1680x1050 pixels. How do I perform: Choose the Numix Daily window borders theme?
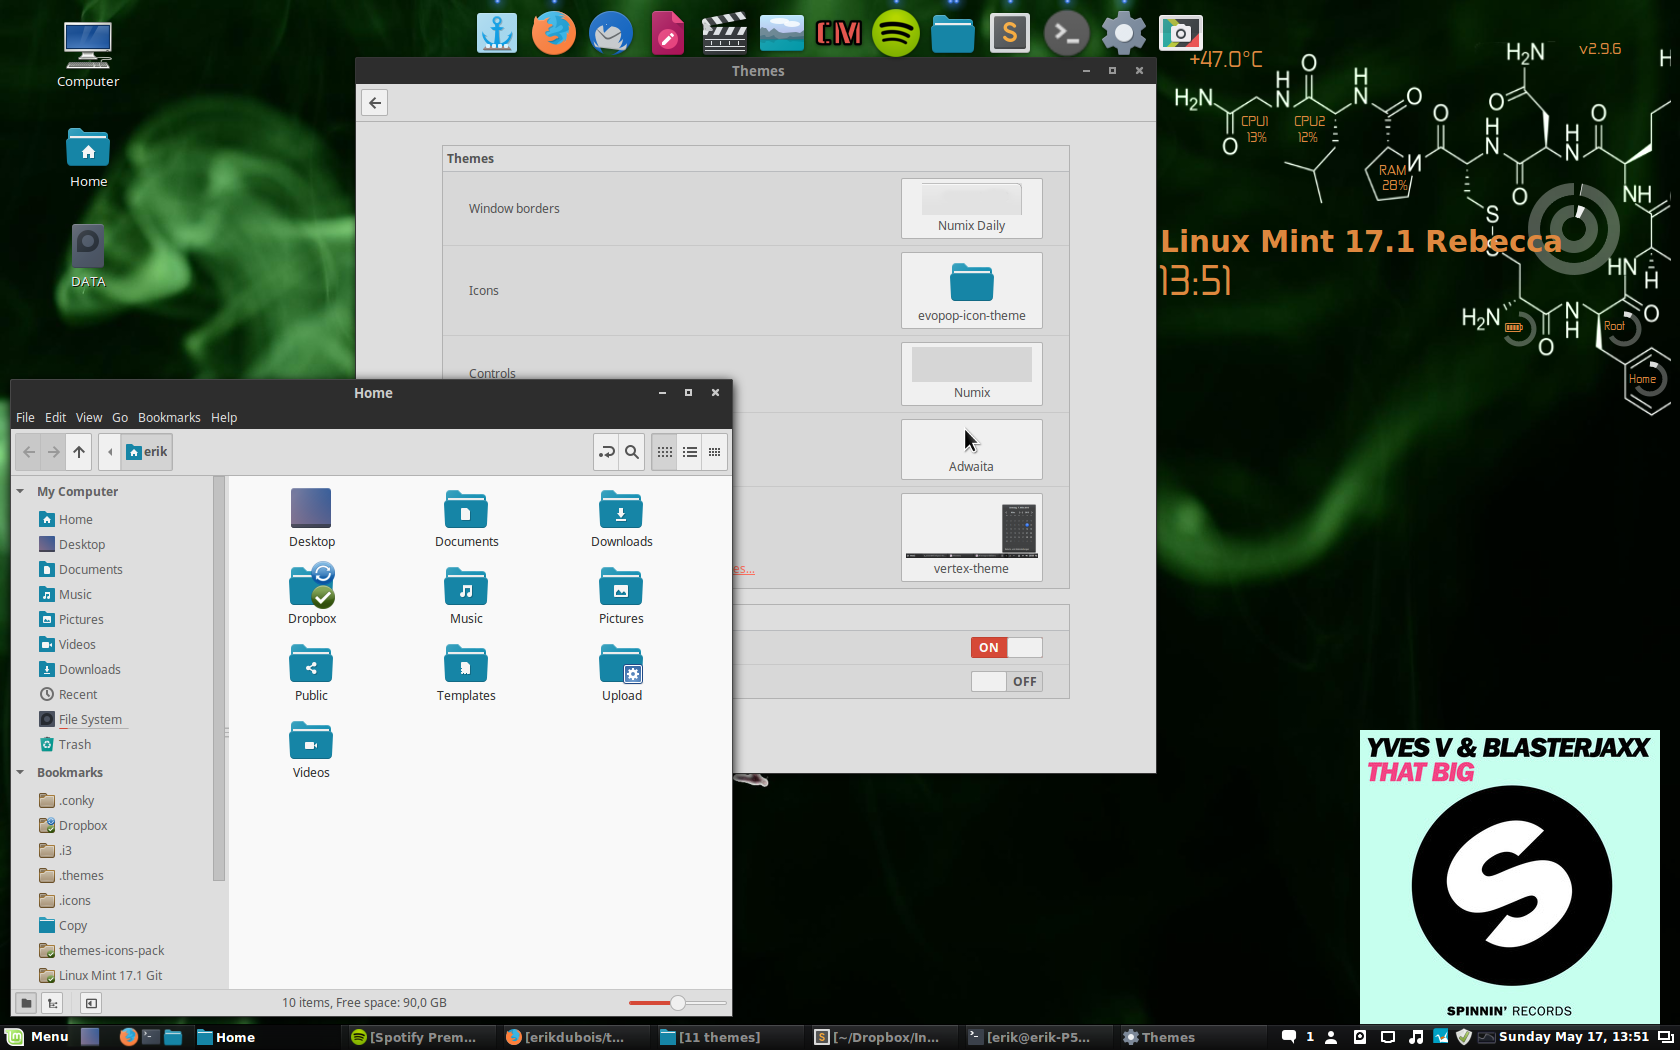pos(972,208)
